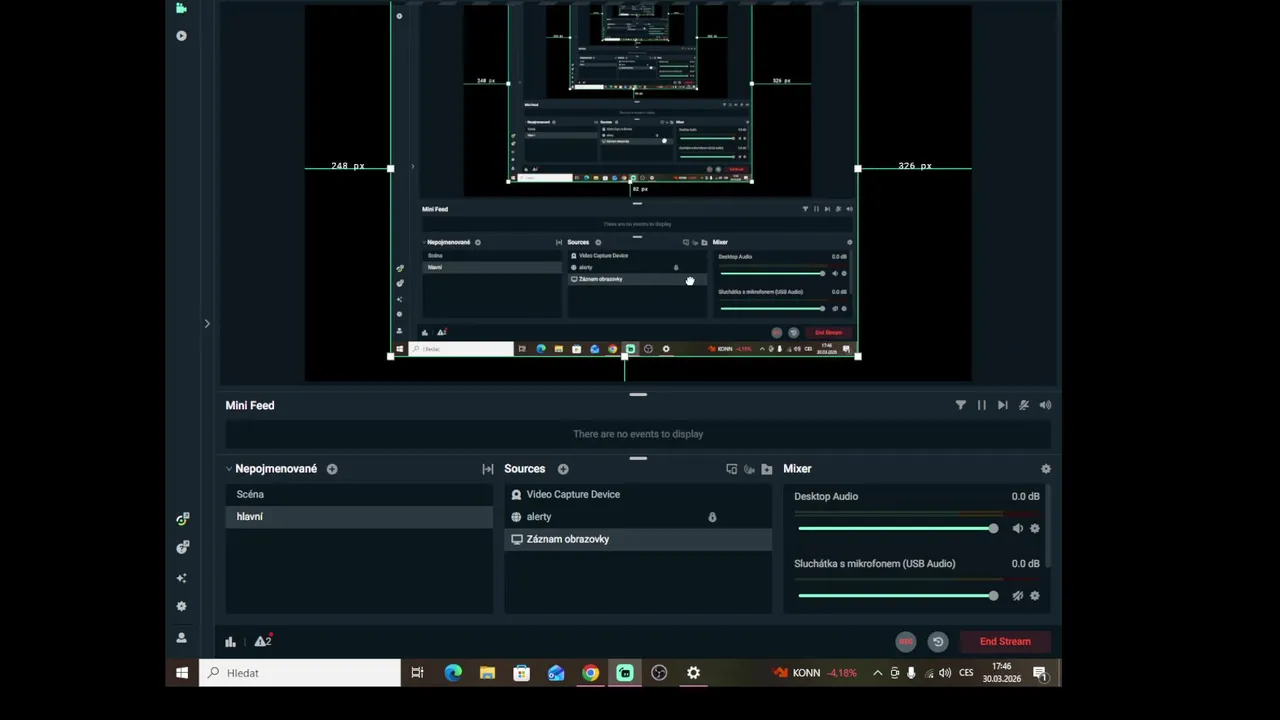Toggle the lock on the alerty source
Viewport: 1280px width, 720px height.
pyautogui.click(x=712, y=517)
